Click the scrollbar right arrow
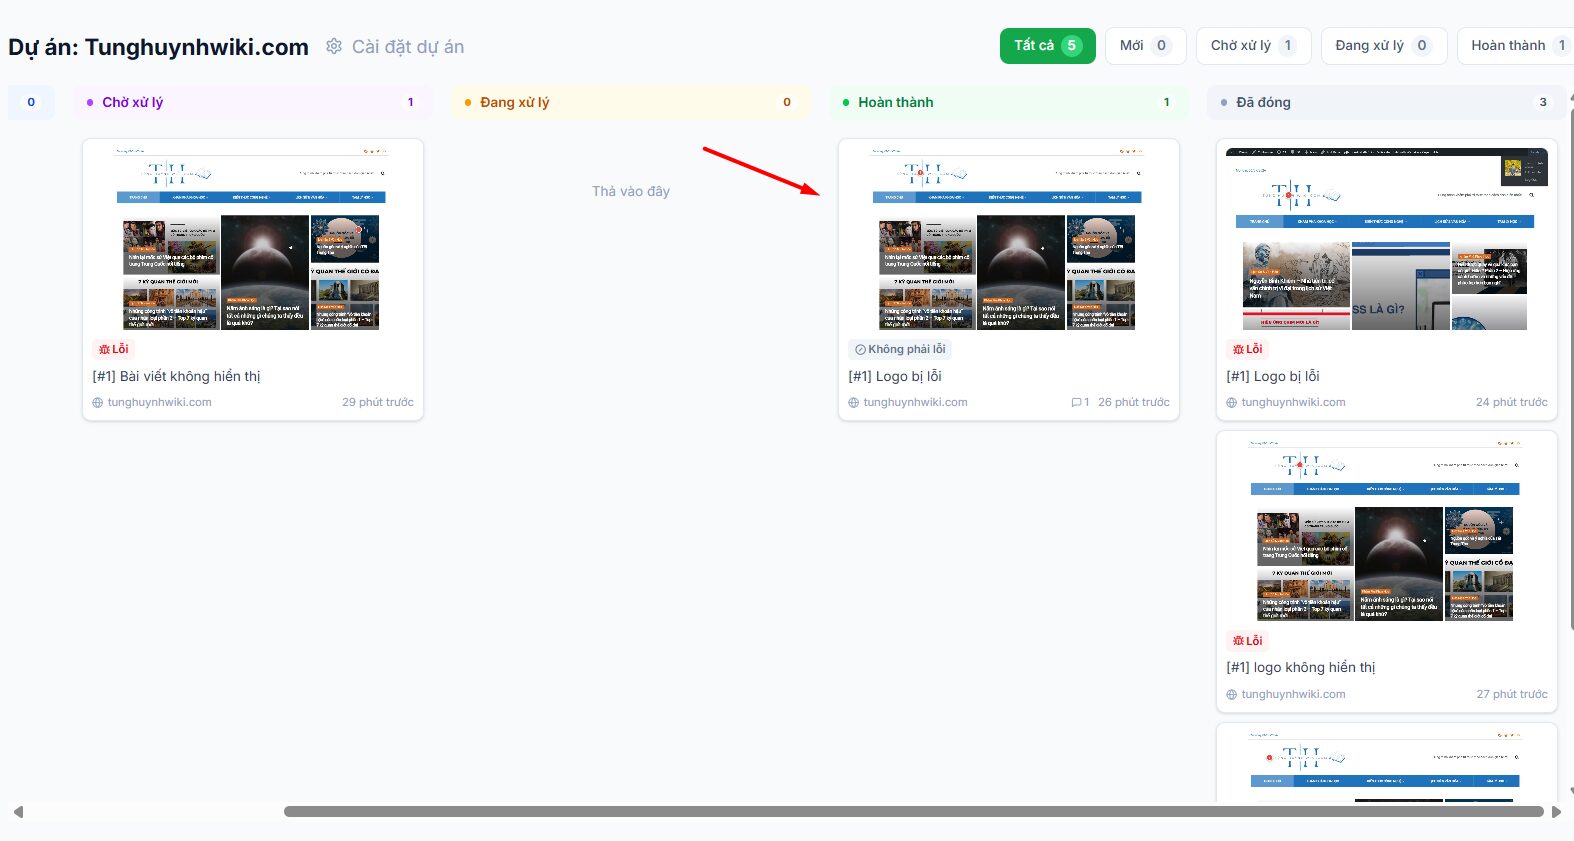The width and height of the screenshot is (1574, 841). tap(1556, 812)
